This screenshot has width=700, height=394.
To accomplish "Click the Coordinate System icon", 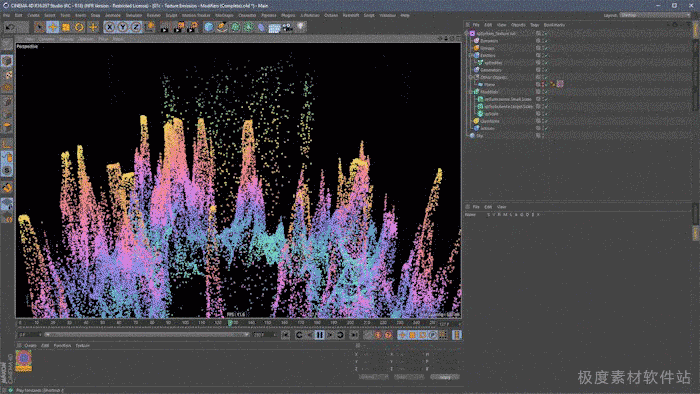I will pyautogui.click(x=150, y=27).
